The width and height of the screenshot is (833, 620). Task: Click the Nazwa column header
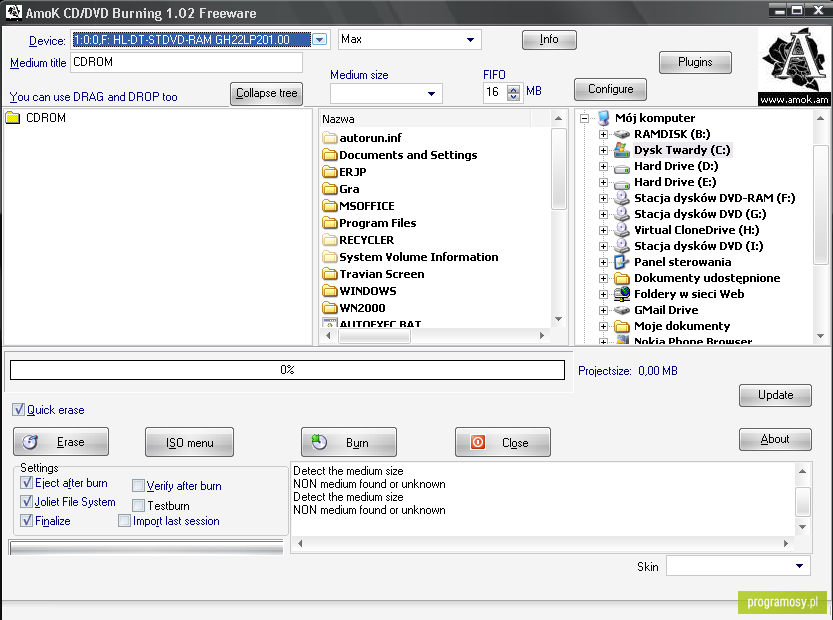[x=426, y=119]
